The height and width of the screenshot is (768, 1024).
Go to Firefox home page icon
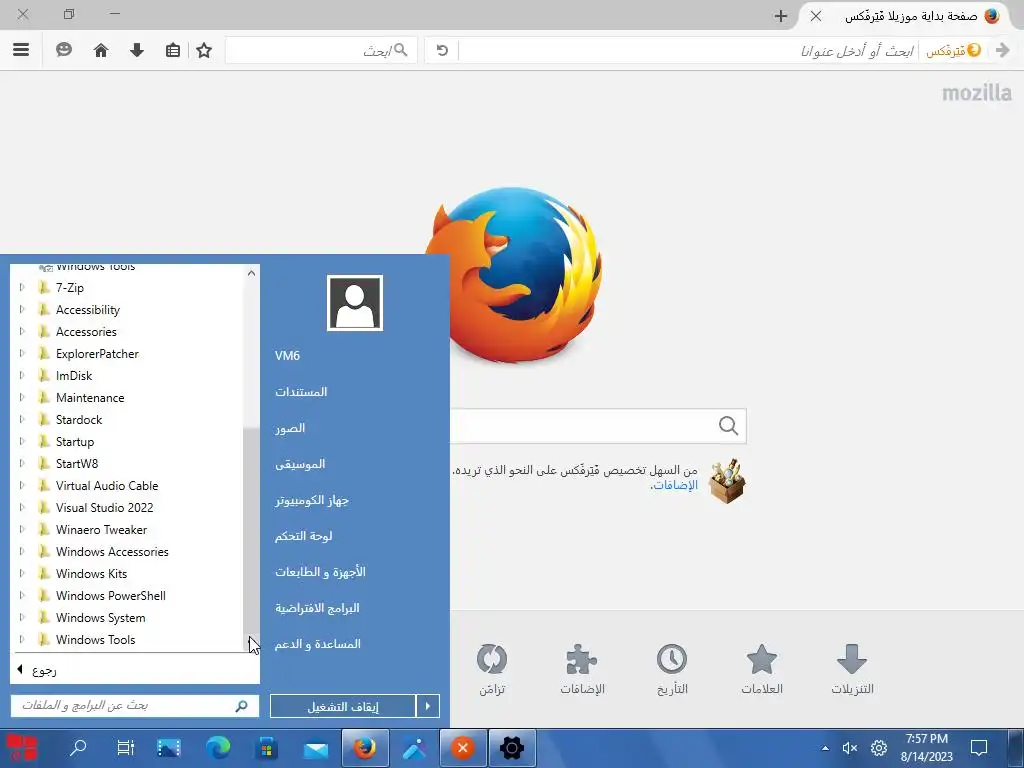point(101,50)
